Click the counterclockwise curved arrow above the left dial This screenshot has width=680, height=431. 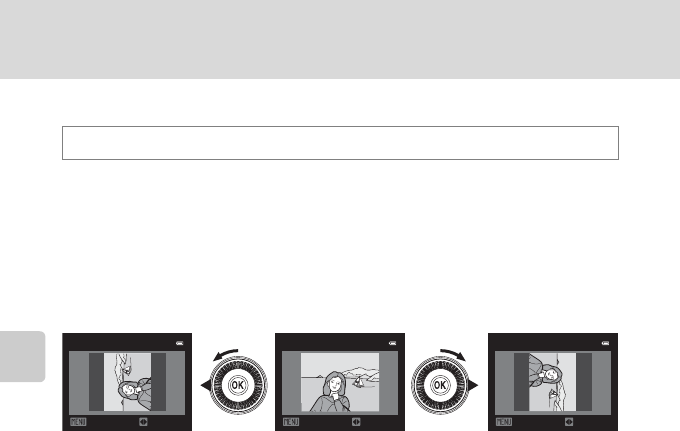[x=226, y=354]
